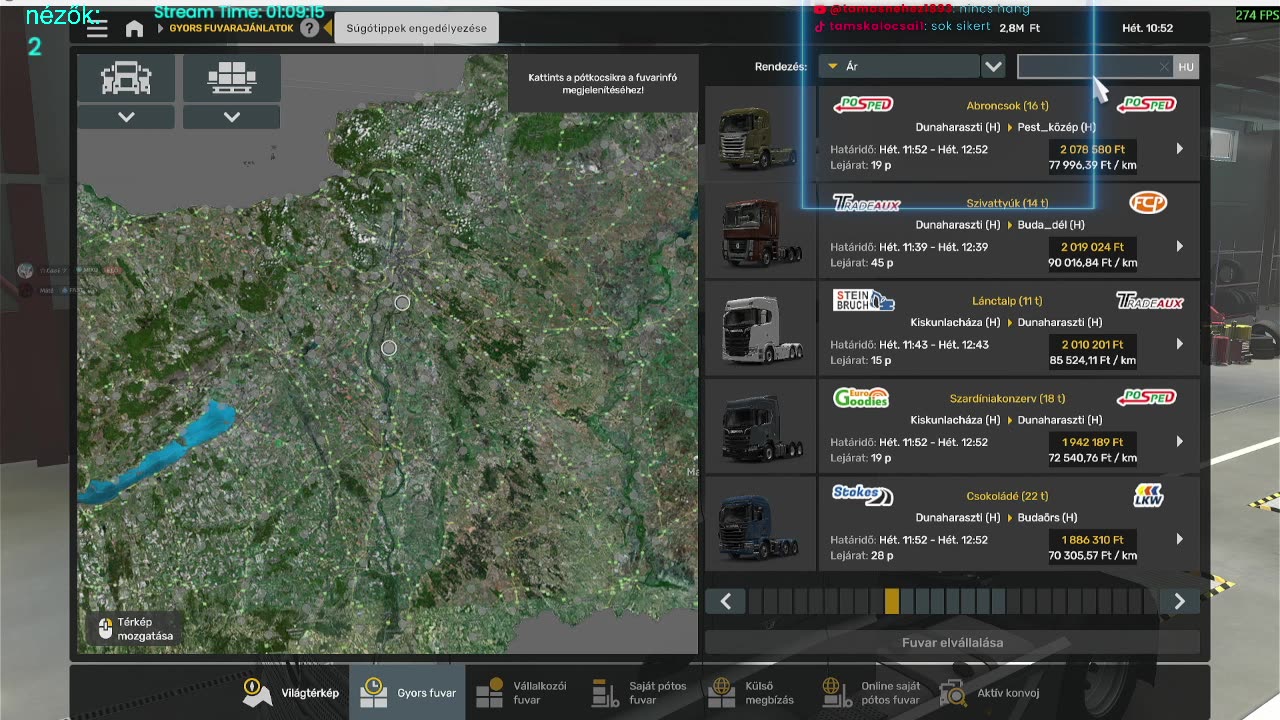Click the home icon in top bar
1280x720 pixels.
(134, 29)
